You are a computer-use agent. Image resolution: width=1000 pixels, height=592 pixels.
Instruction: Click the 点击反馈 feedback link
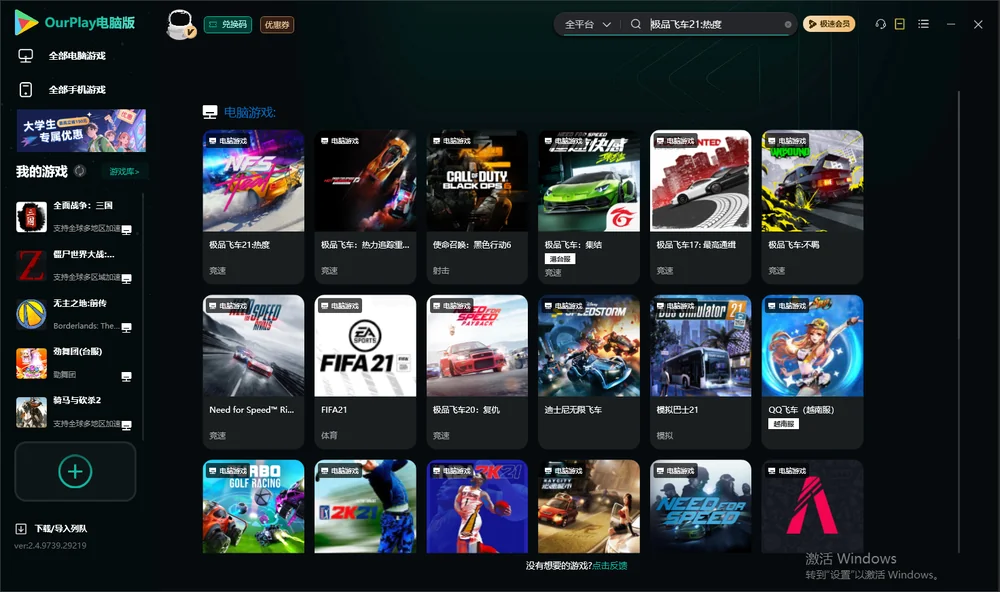click(610, 566)
